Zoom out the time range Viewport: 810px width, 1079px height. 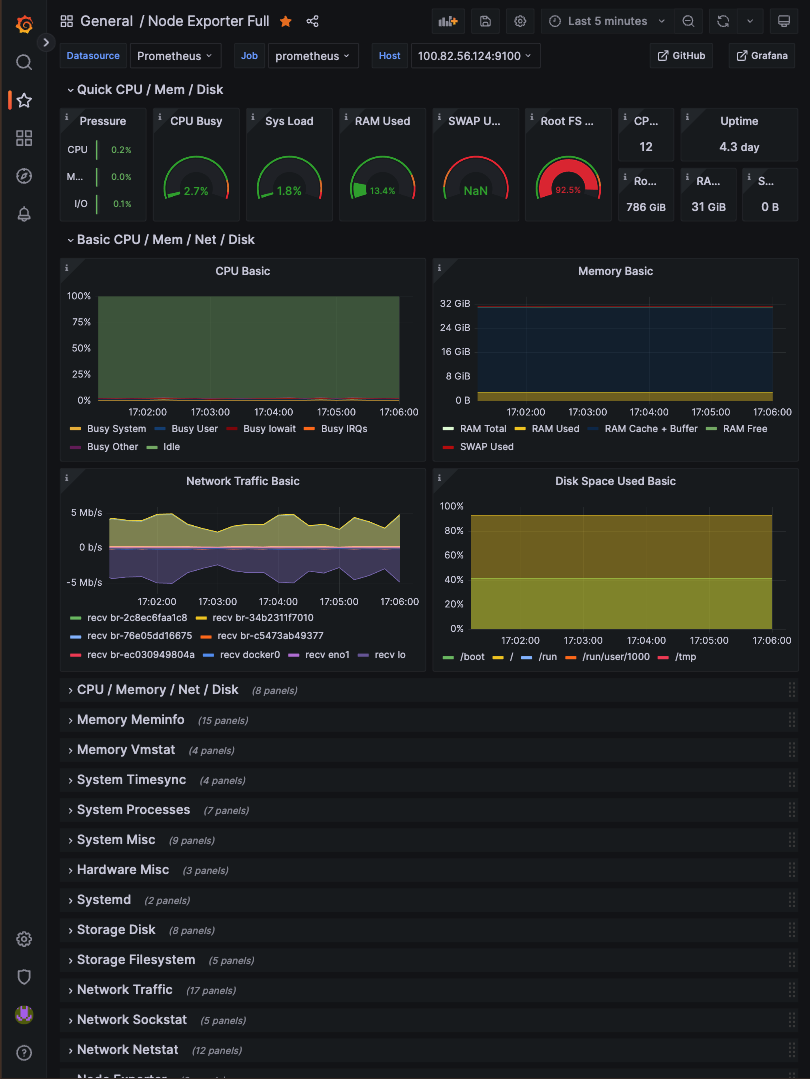point(688,21)
